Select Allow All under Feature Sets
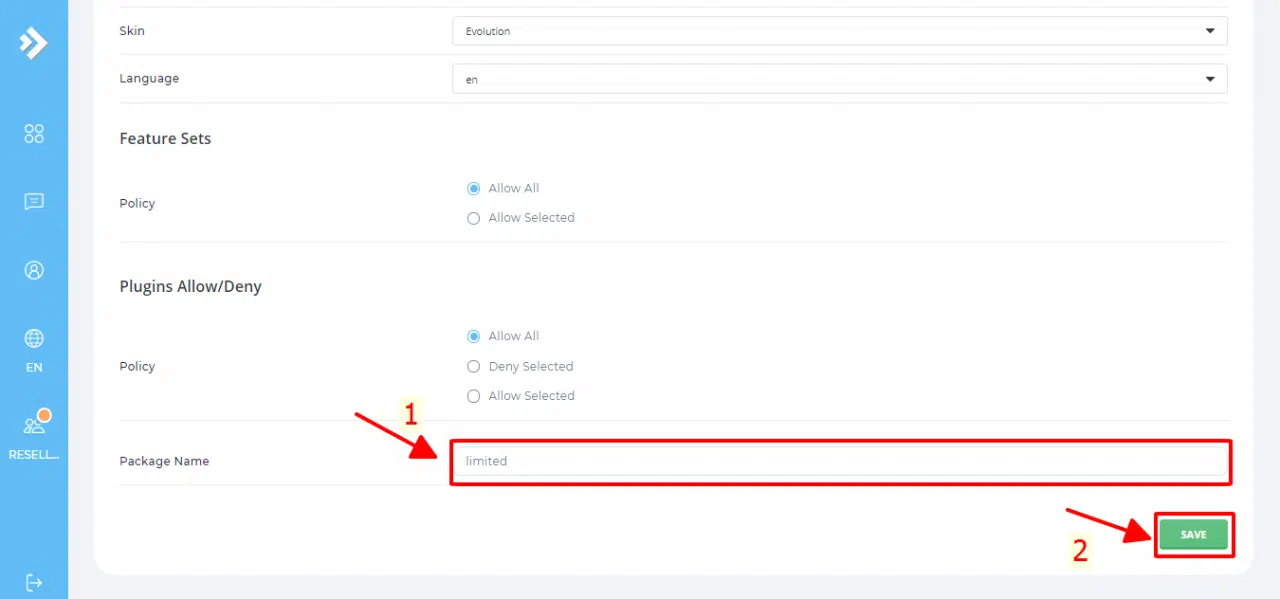This screenshot has width=1280, height=599. [x=474, y=188]
